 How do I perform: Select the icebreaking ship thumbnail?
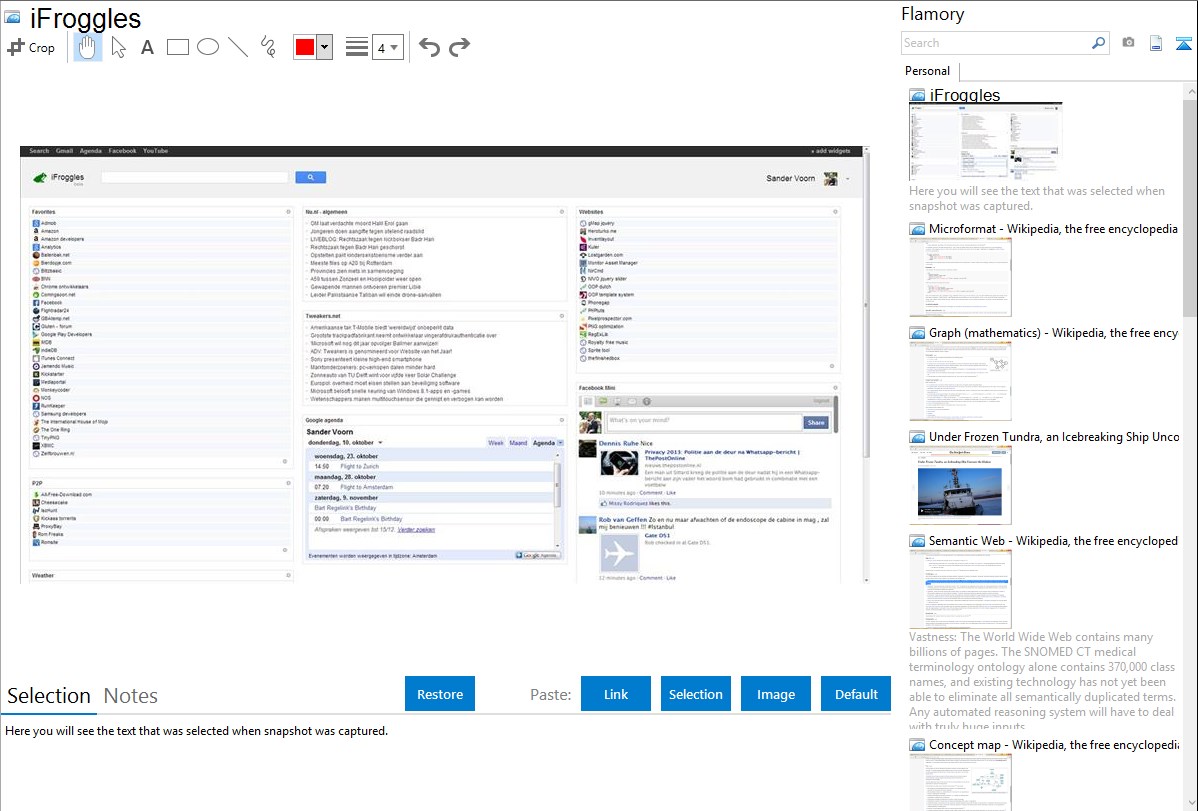click(x=960, y=485)
